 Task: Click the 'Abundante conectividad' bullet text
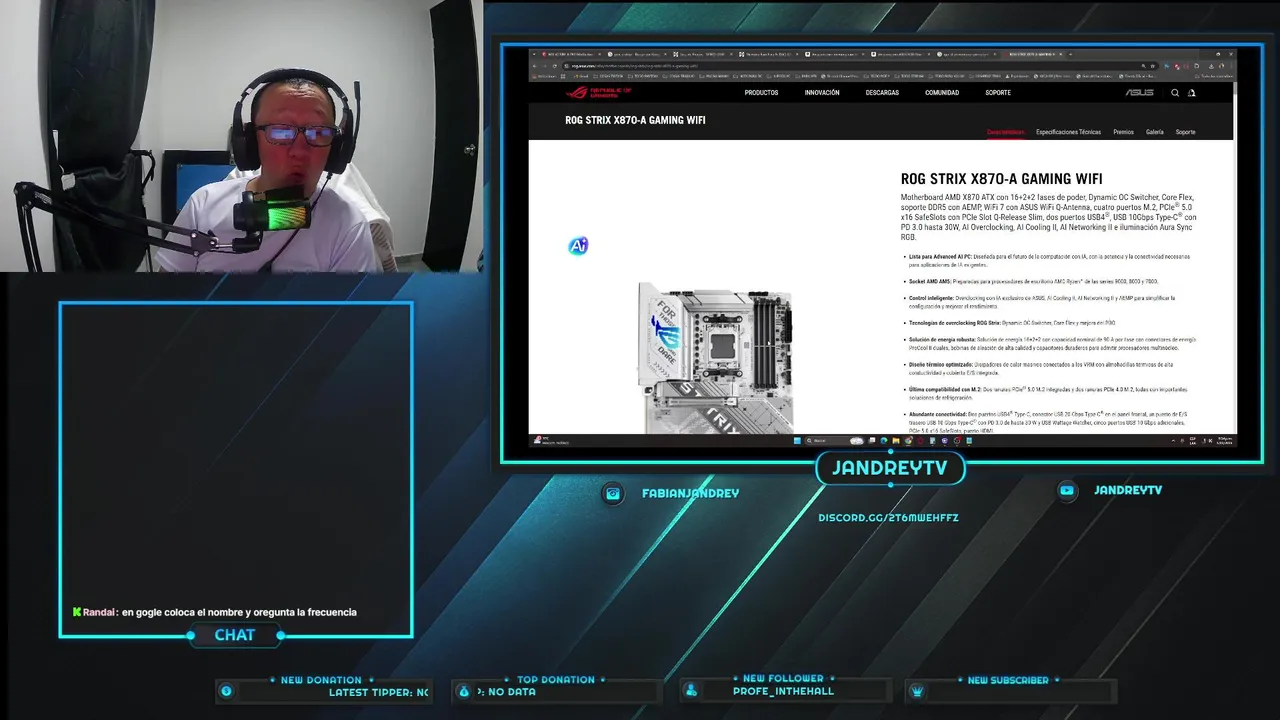1047,422
